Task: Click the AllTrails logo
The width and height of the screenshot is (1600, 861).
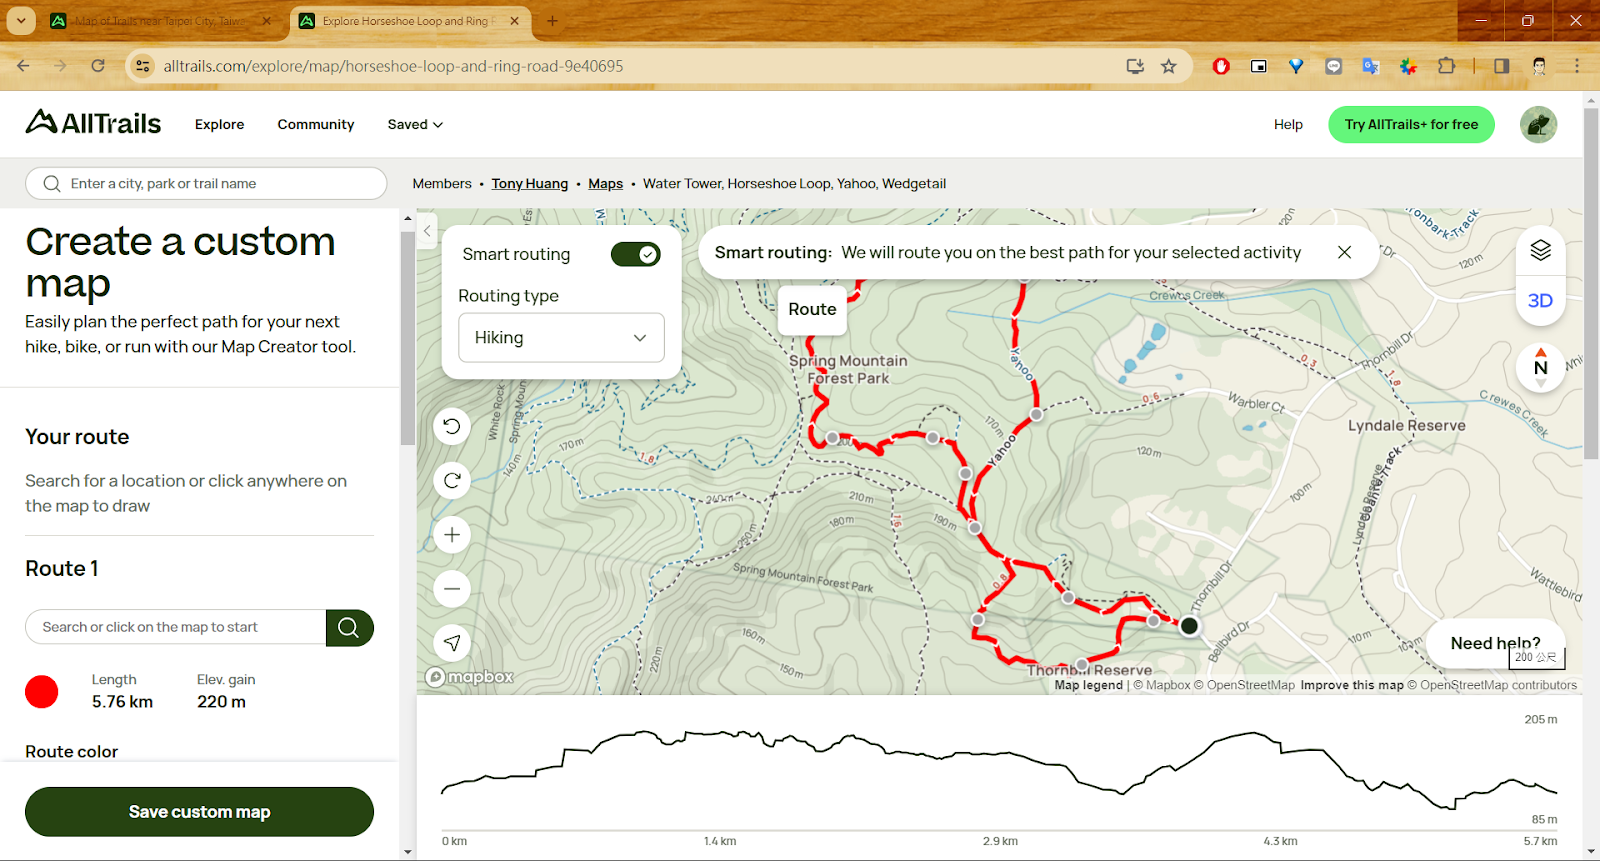Action: point(93,123)
